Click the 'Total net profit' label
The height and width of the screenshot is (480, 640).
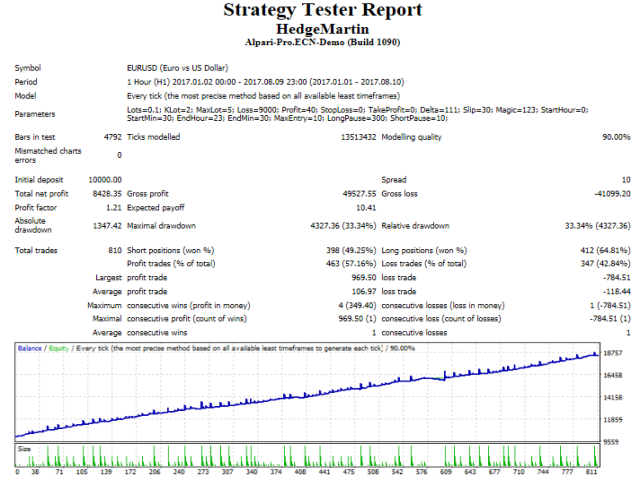click(42, 193)
